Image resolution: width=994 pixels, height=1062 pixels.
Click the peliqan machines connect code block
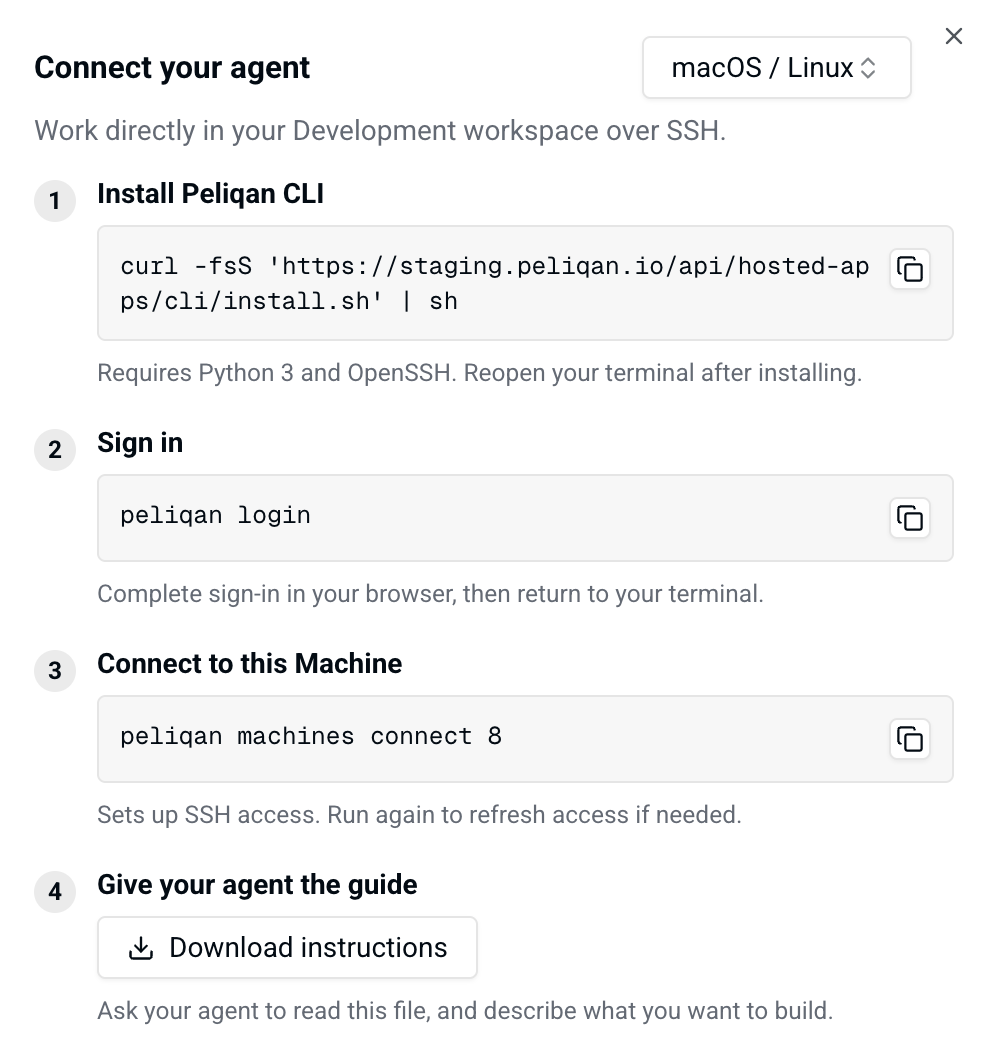coord(525,739)
